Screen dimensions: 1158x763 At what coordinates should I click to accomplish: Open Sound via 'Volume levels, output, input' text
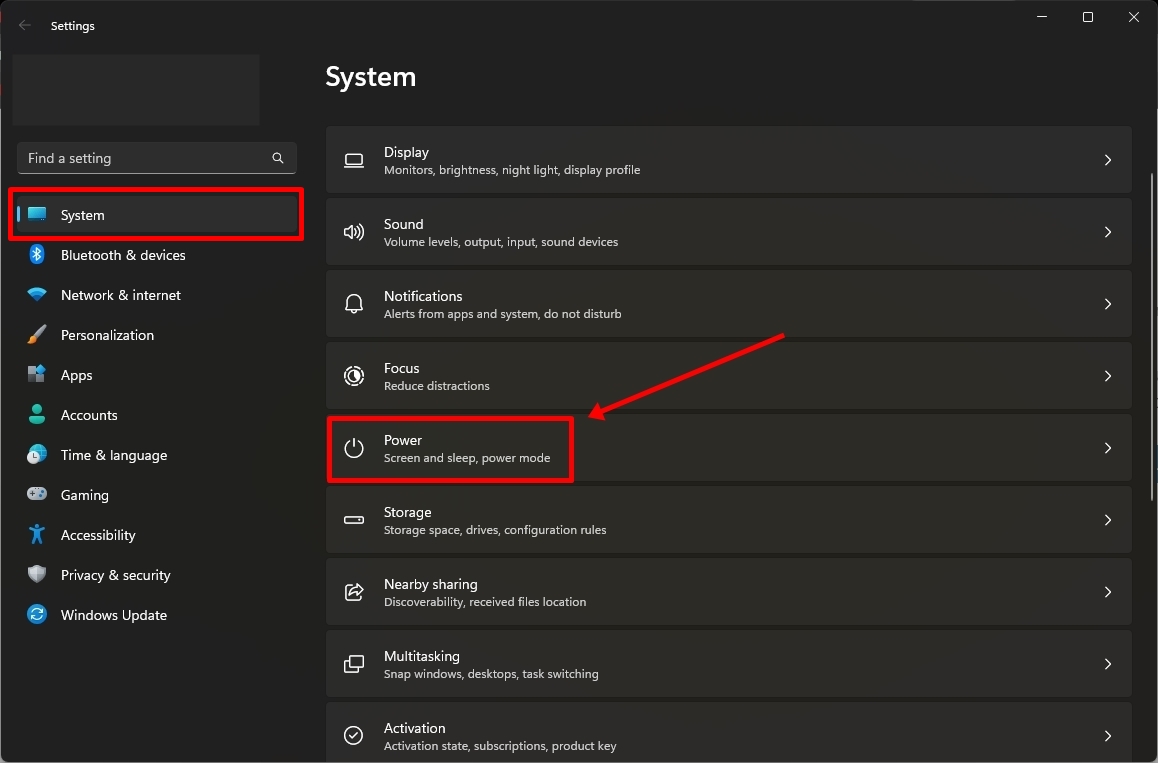tap(501, 242)
